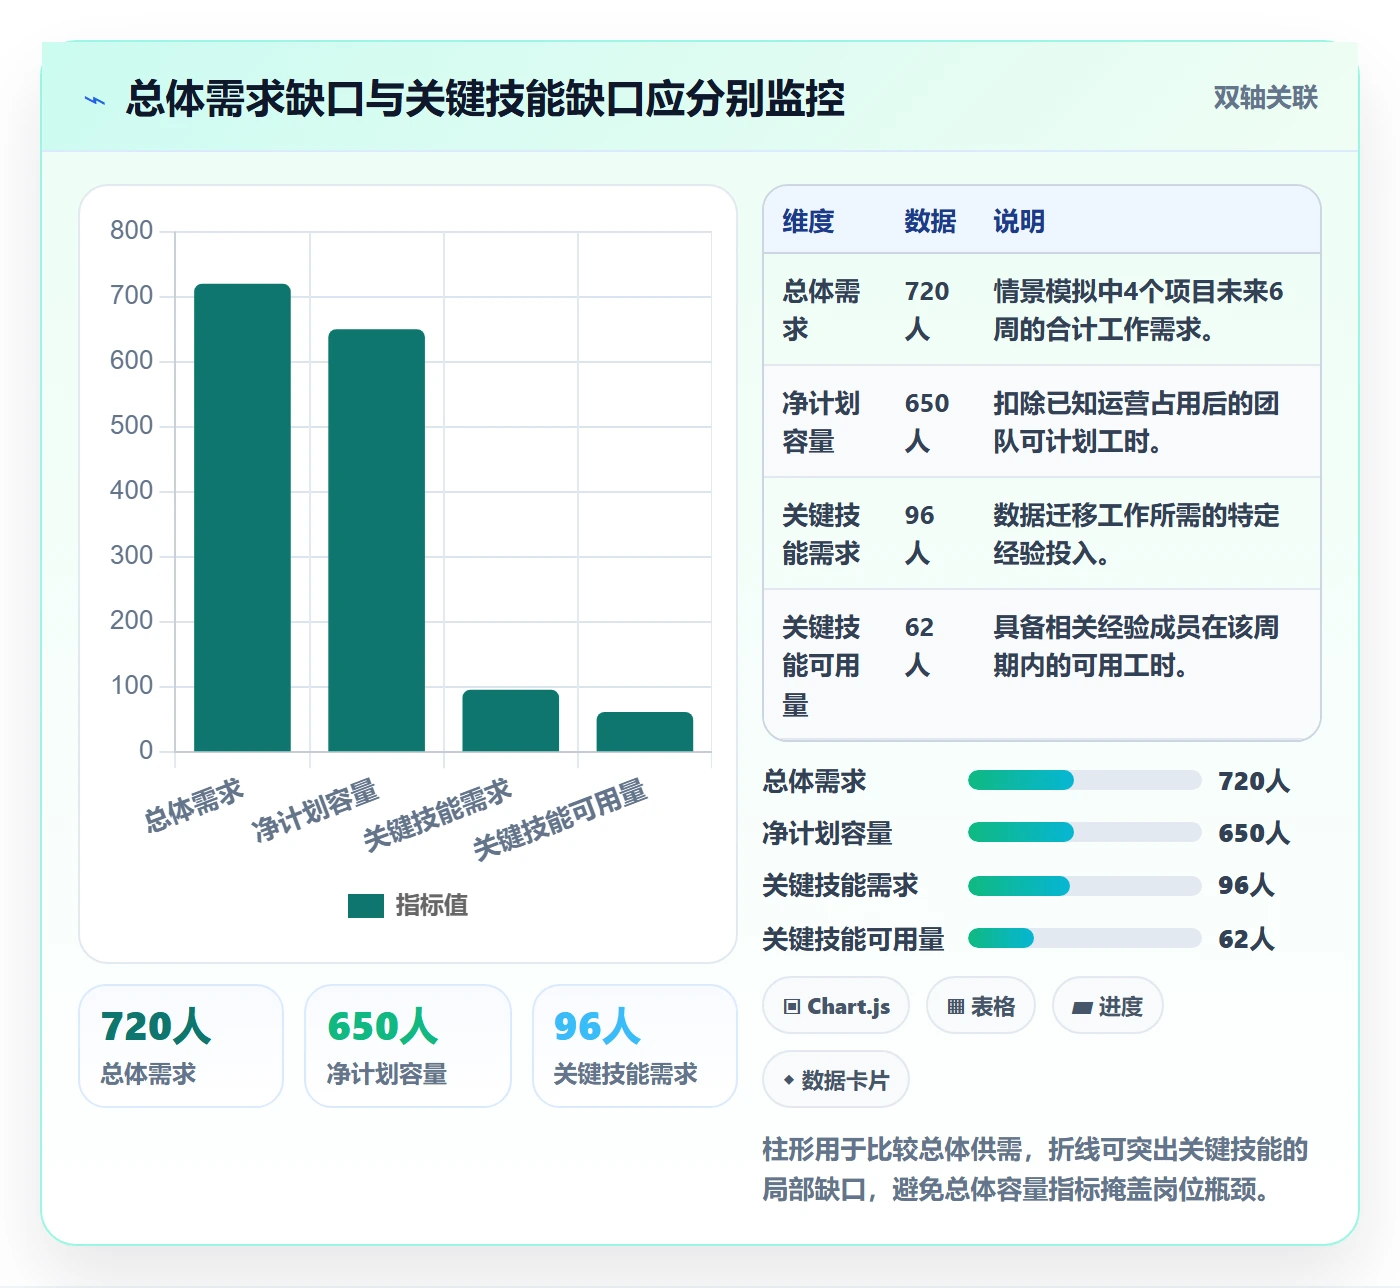Click the 数据 table column header
The width and height of the screenshot is (1400, 1288).
coord(930,221)
